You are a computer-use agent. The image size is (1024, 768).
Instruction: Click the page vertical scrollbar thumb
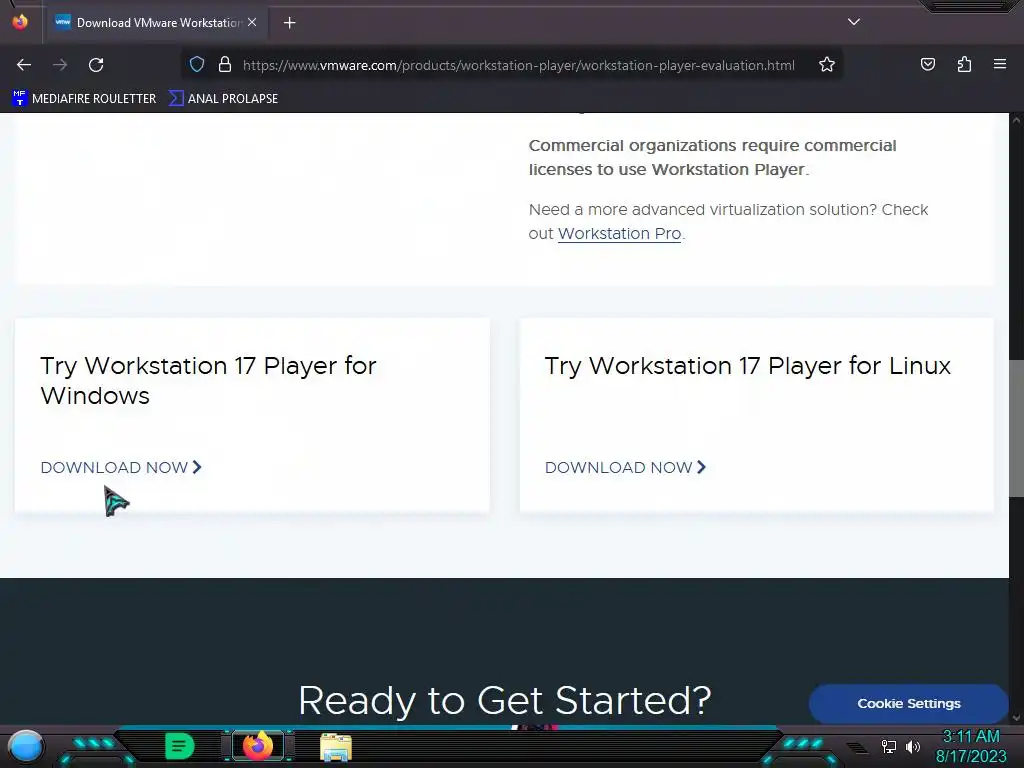point(1016,428)
